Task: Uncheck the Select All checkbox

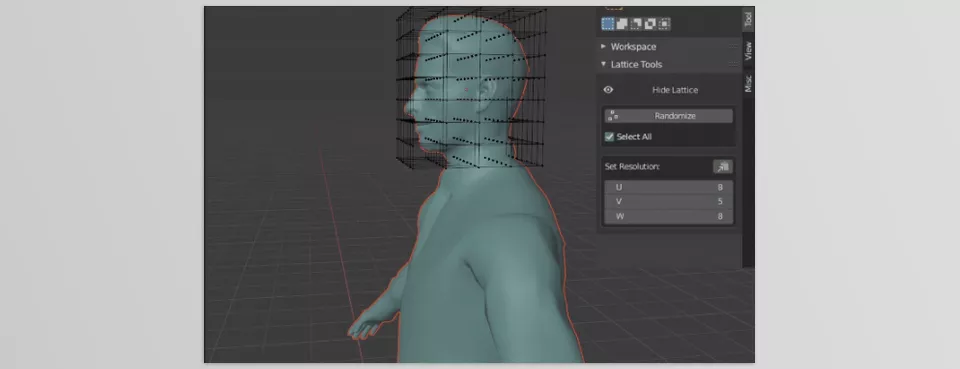Action: pos(609,136)
